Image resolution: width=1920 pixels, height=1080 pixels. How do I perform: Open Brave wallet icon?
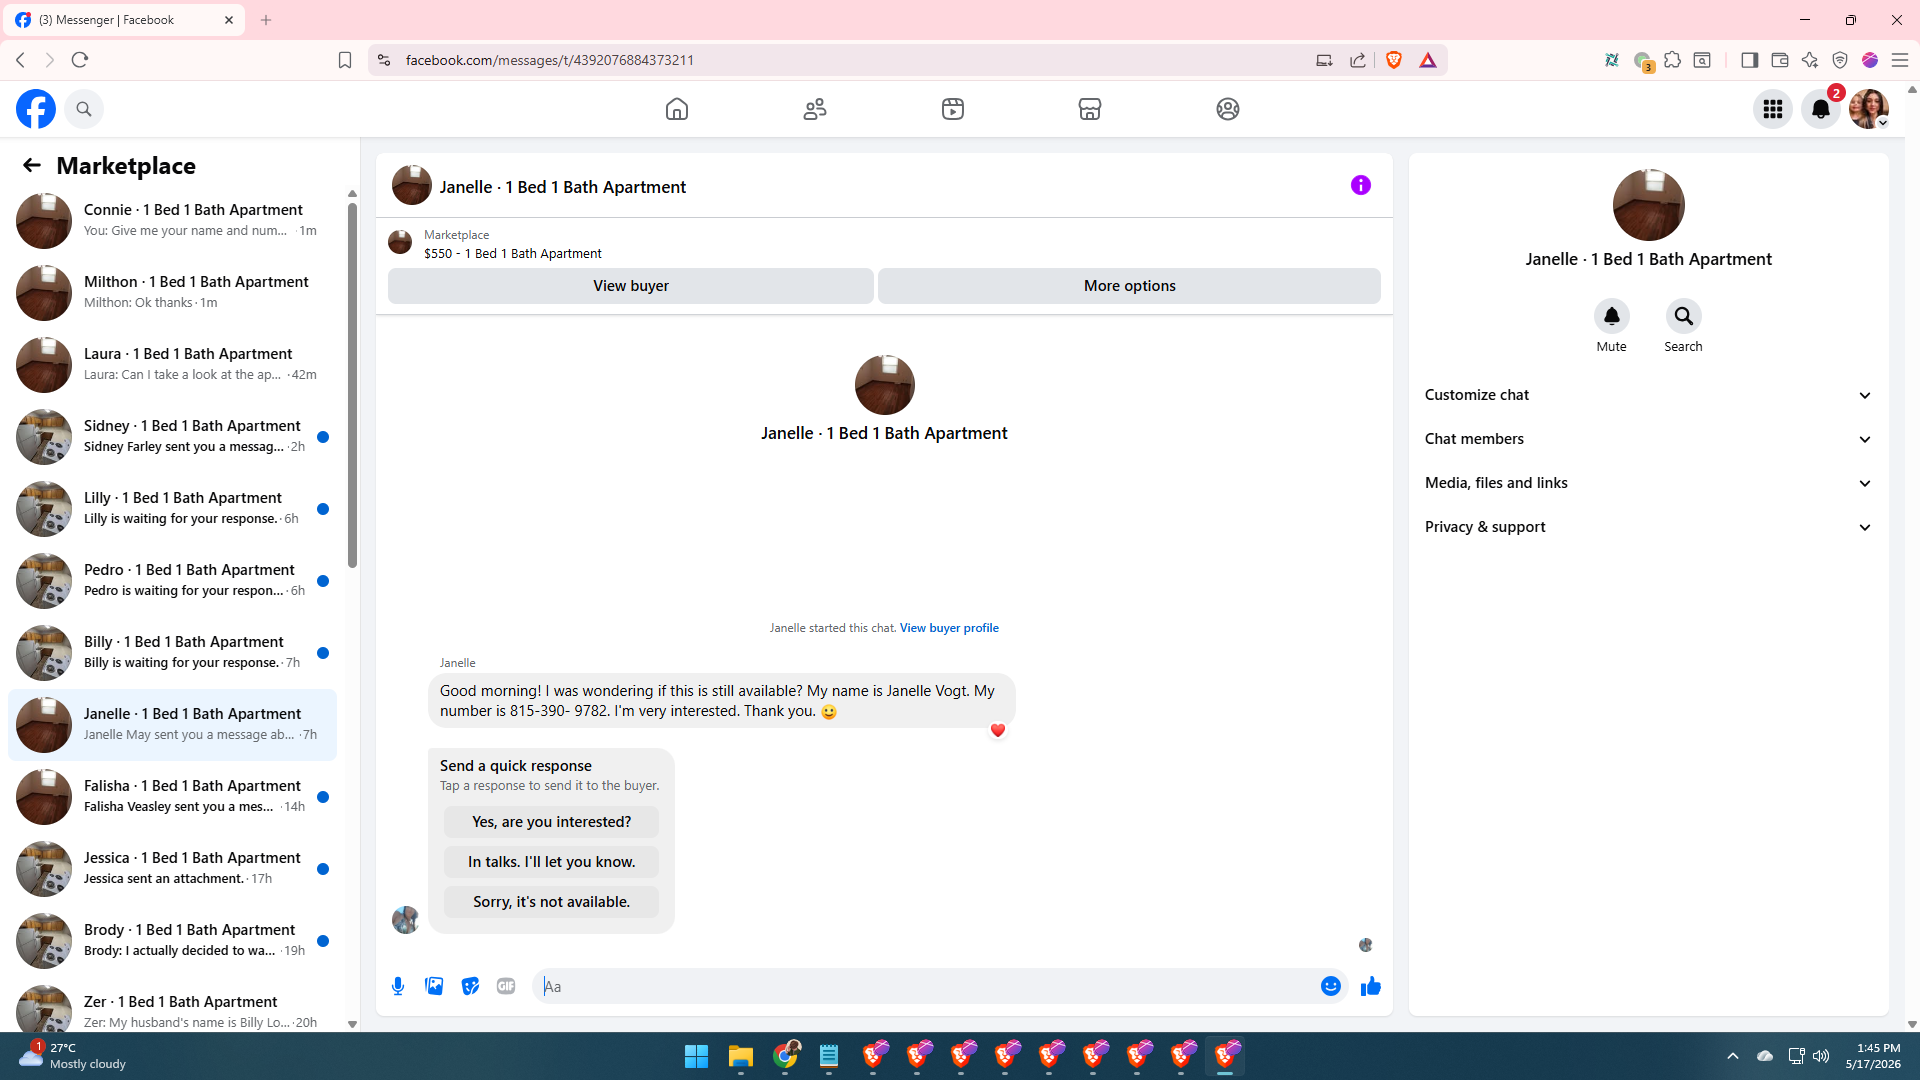click(1780, 60)
